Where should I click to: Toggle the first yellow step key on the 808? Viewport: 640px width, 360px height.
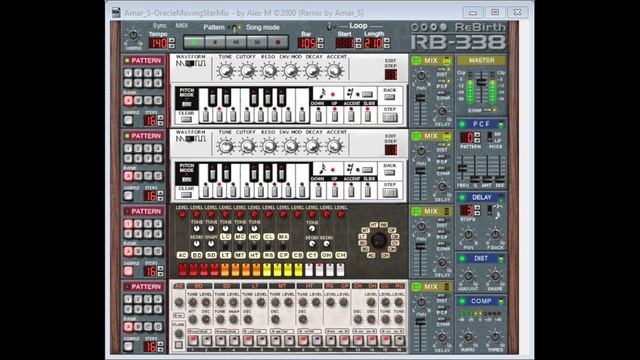[267, 270]
